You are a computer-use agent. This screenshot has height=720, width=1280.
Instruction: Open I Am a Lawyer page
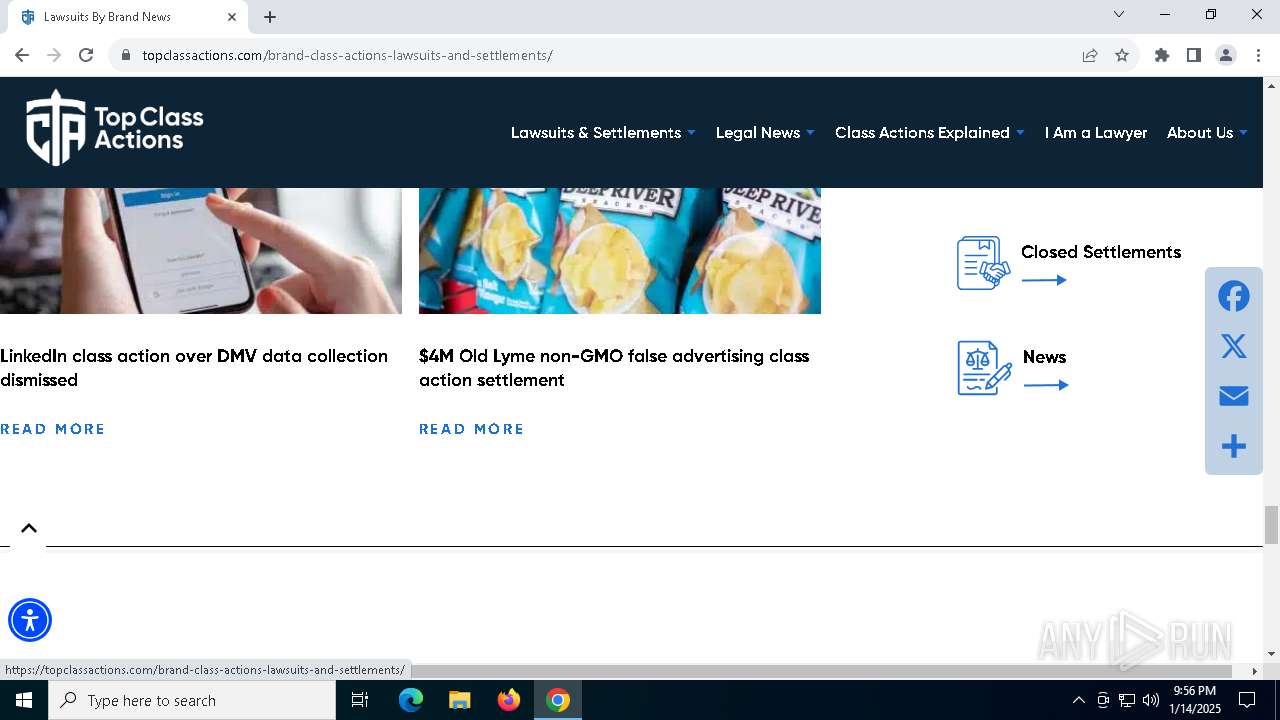click(1096, 132)
